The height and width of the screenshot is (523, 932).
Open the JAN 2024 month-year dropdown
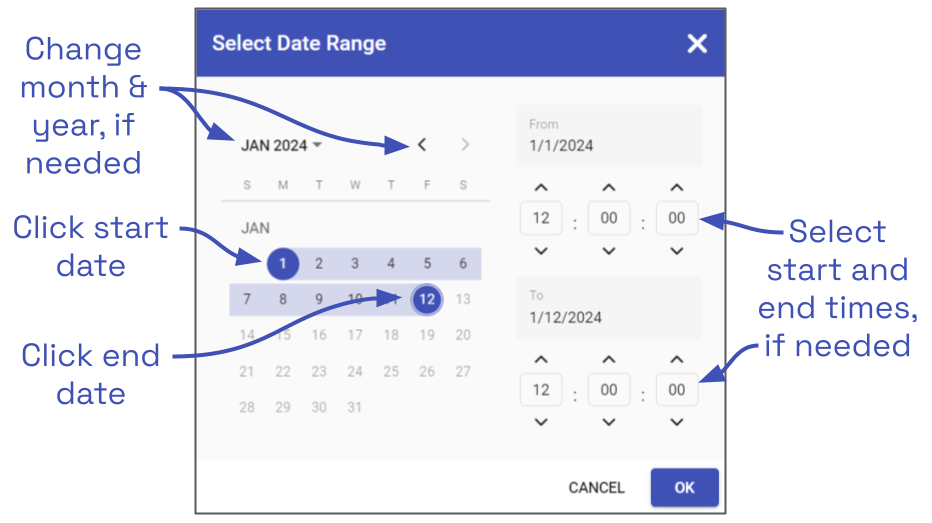pos(281,146)
